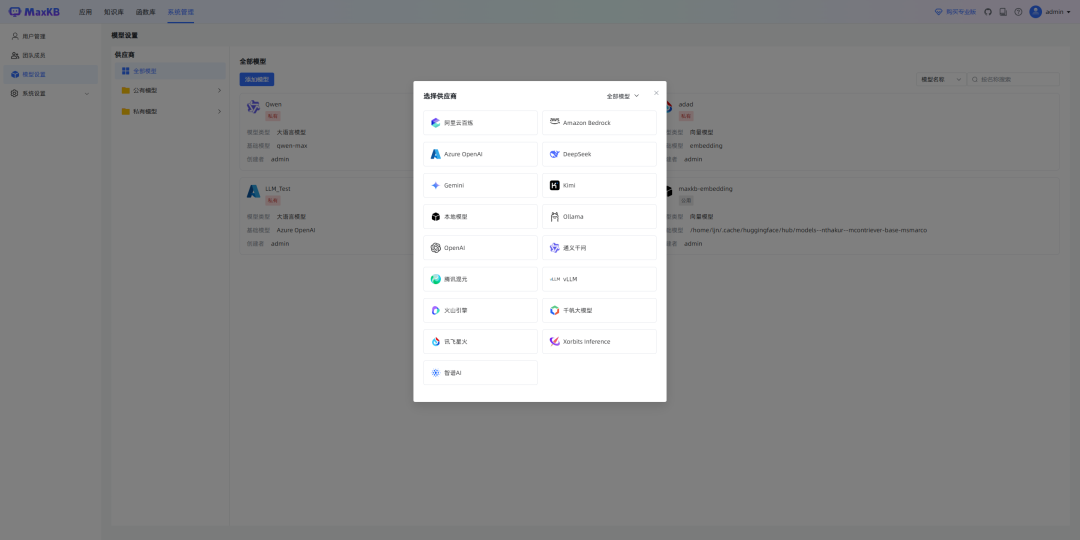Choose the 千帆大模型 provider

pos(599,310)
